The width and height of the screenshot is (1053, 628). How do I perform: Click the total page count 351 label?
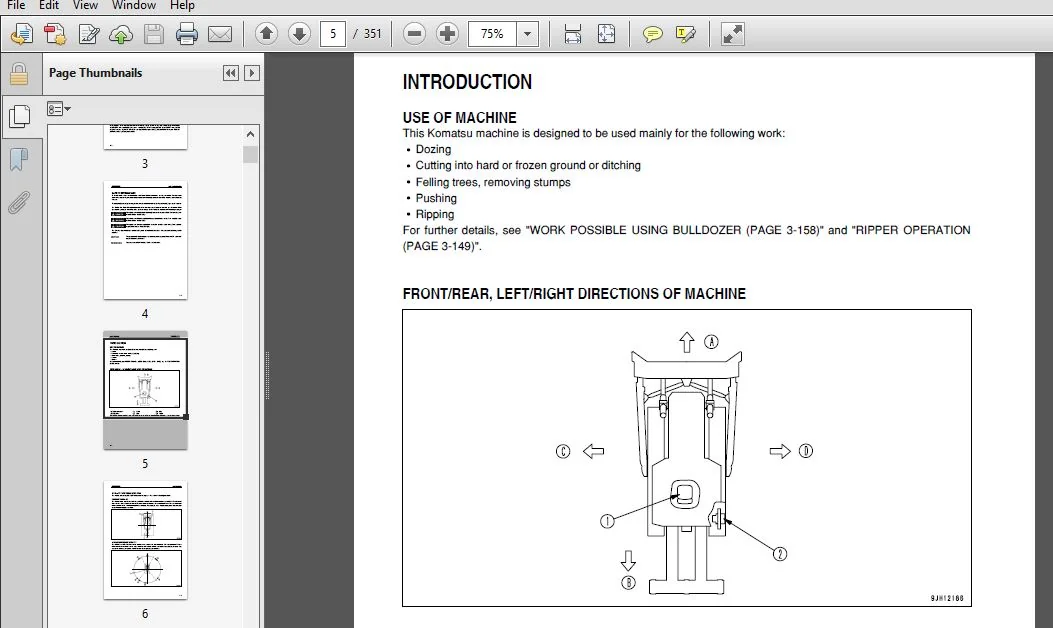(x=373, y=34)
